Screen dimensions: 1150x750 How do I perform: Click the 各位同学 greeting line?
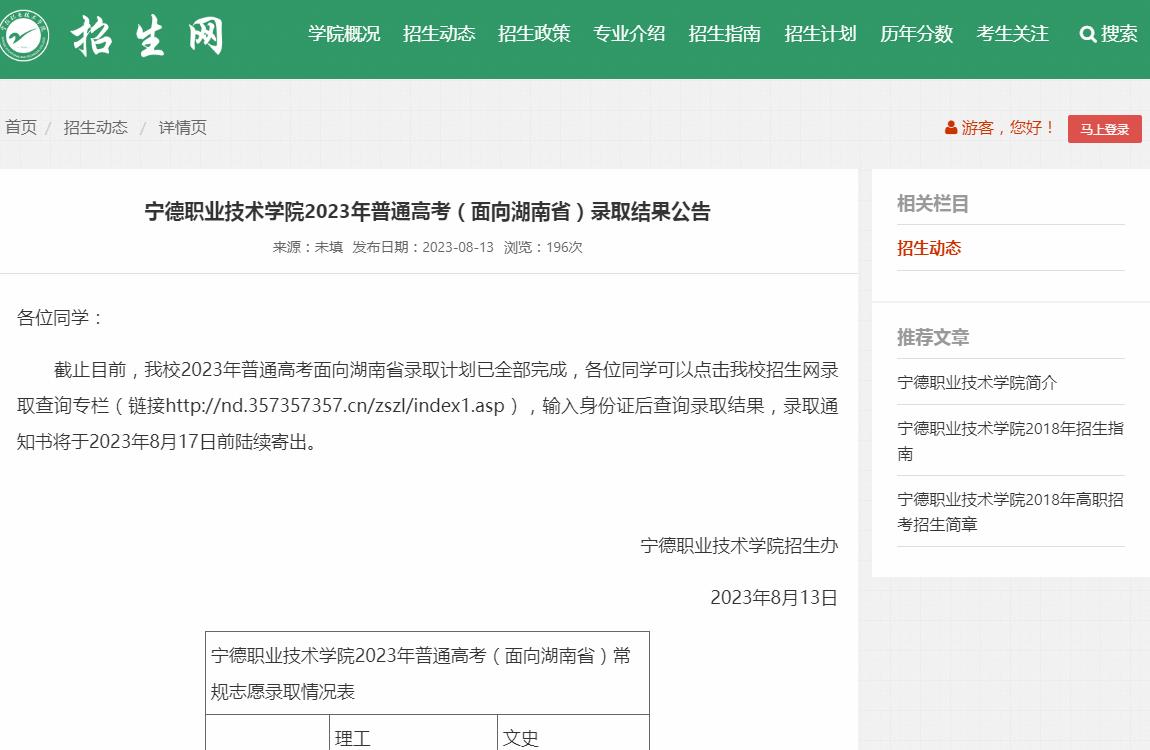click(61, 318)
